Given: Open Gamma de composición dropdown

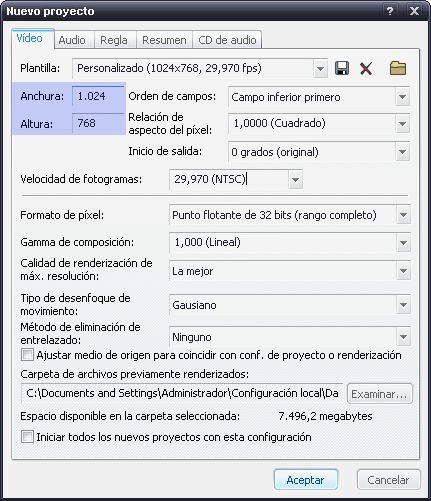Looking at the screenshot, I should pos(403,242).
